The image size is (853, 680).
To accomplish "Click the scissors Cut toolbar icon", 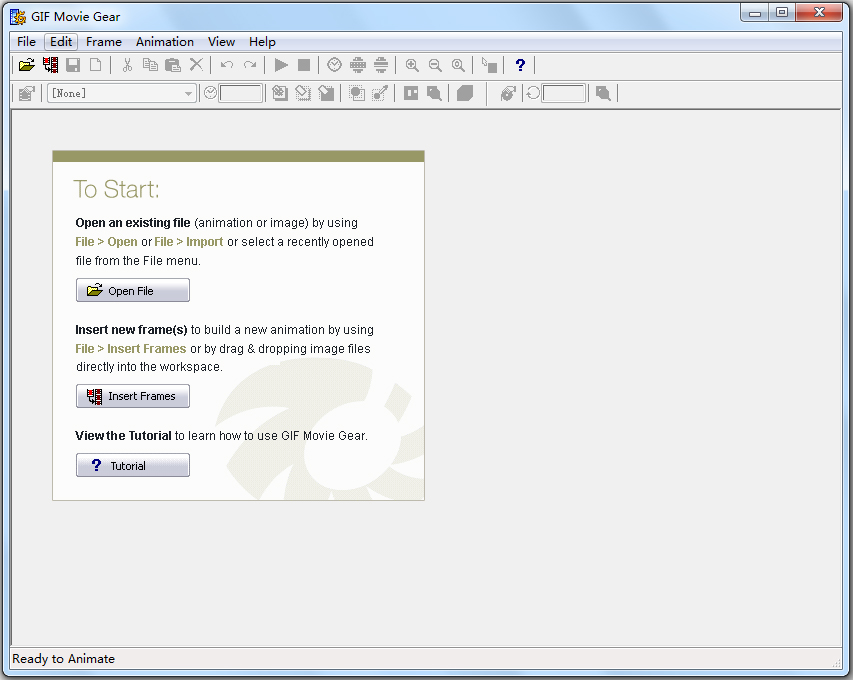I will (127, 65).
